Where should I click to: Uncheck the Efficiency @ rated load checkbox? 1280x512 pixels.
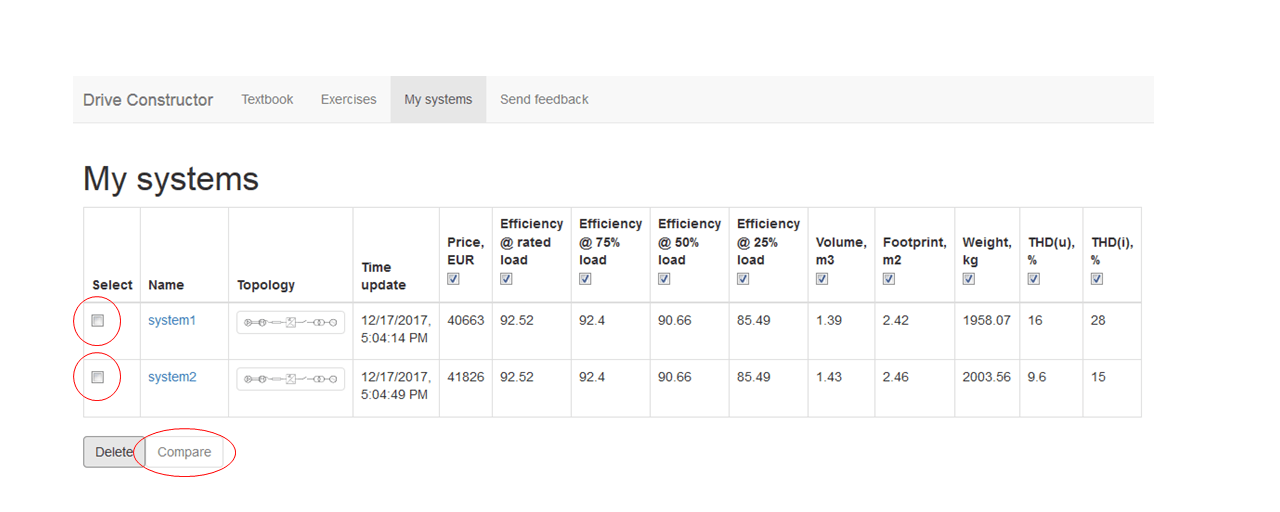[506, 279]
